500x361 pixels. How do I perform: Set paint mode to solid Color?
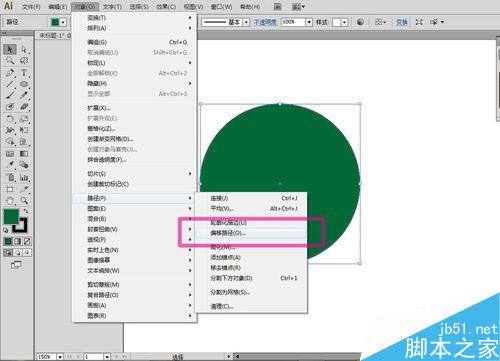[8, 241]
